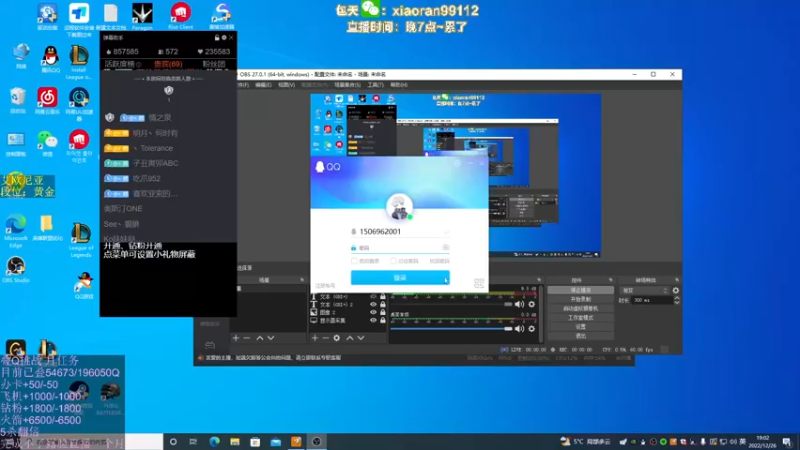Pop out the controls dock panel
This screenshot has width=800, height=450.
pos(611,280)
